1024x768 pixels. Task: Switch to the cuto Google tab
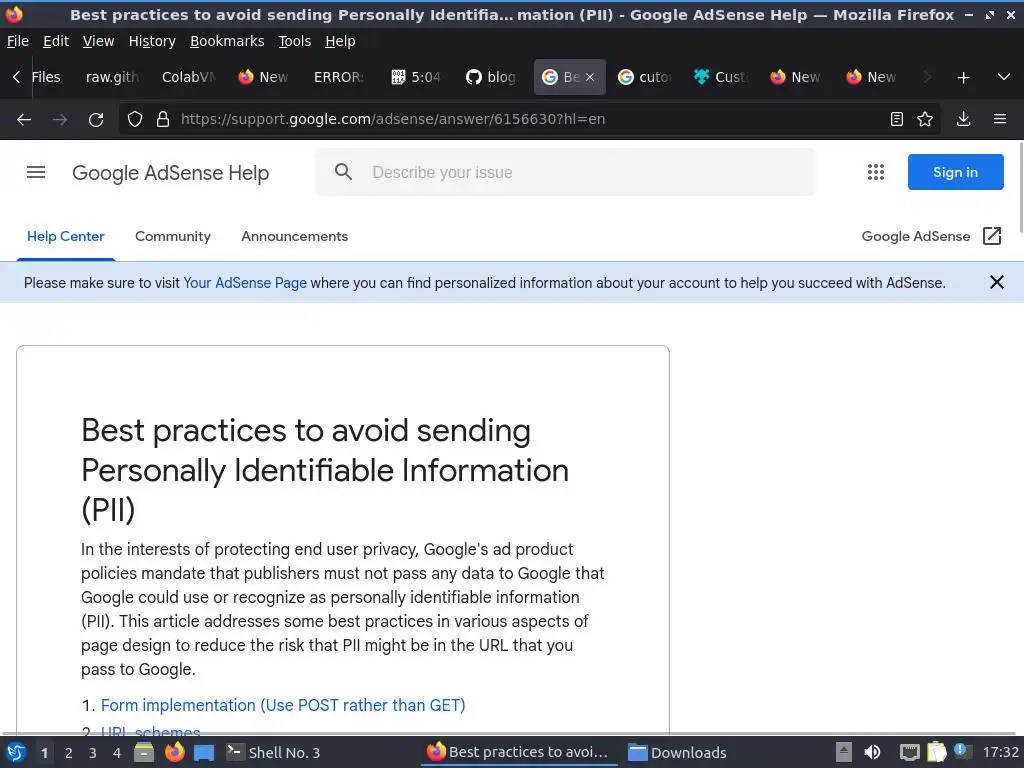644,77
